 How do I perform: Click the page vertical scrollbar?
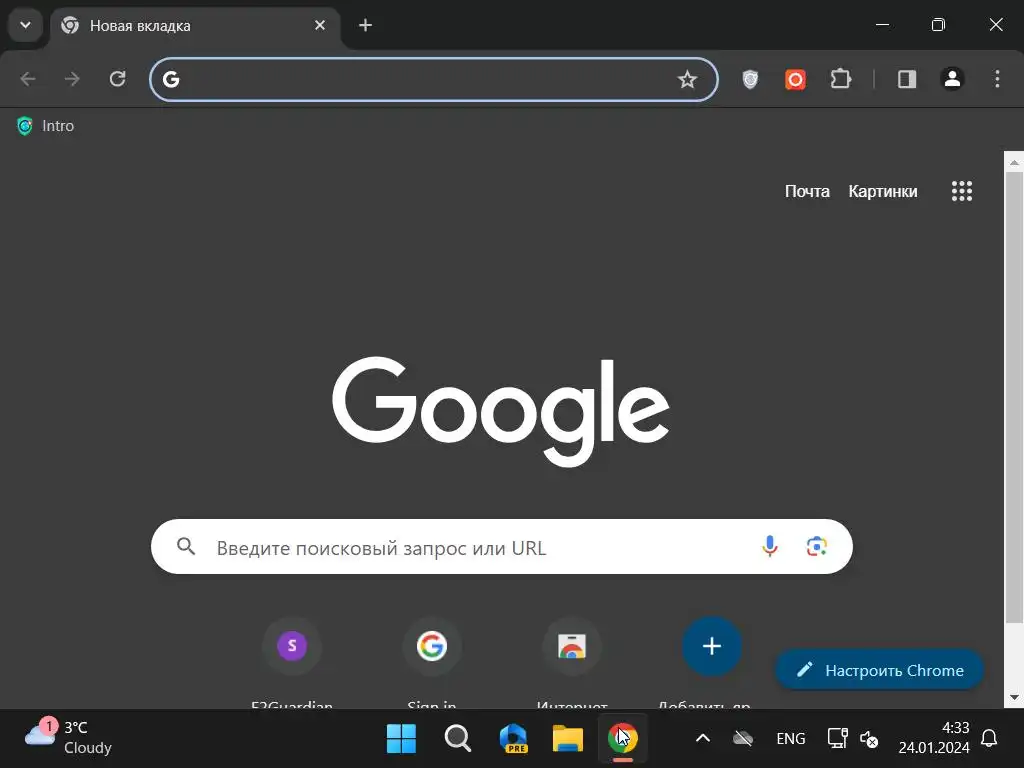1014,397
